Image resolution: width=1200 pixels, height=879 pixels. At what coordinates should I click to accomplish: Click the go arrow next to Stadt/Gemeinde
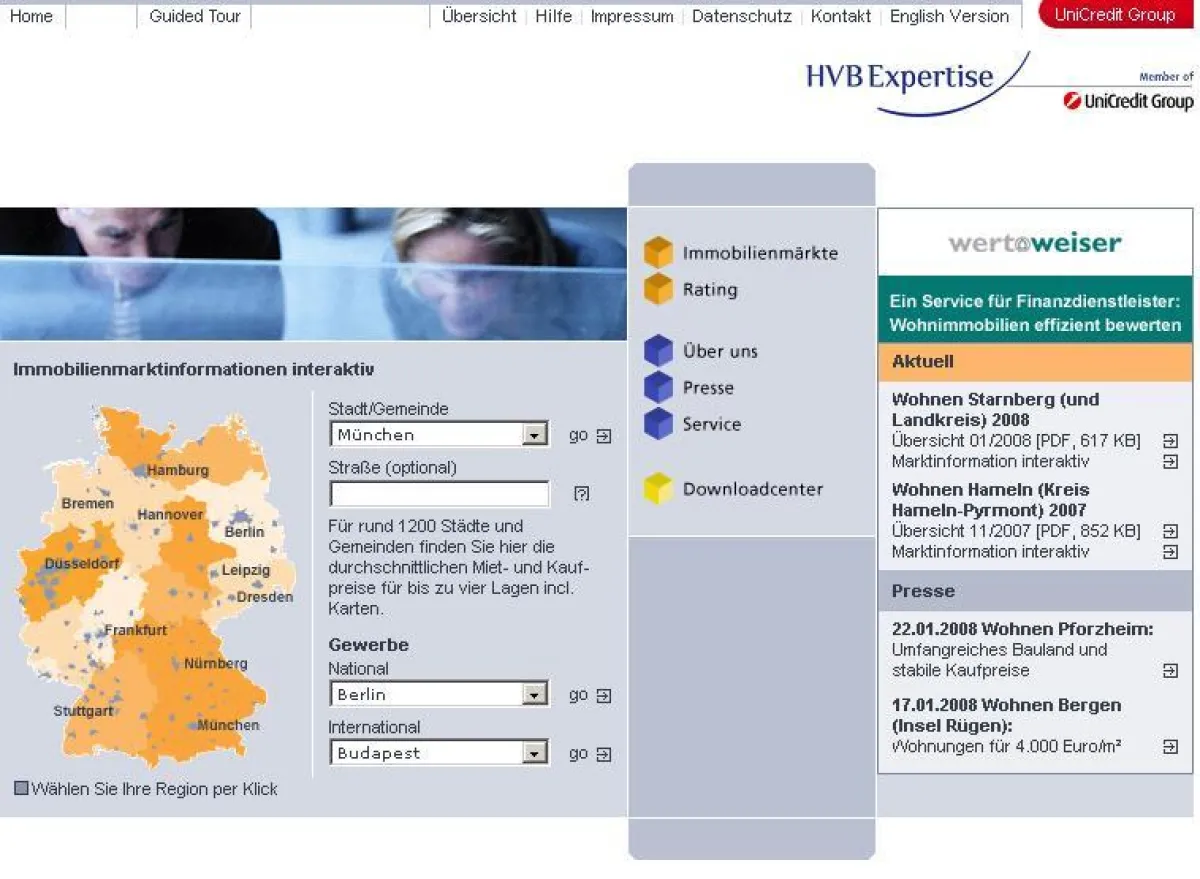click(604, 434)
